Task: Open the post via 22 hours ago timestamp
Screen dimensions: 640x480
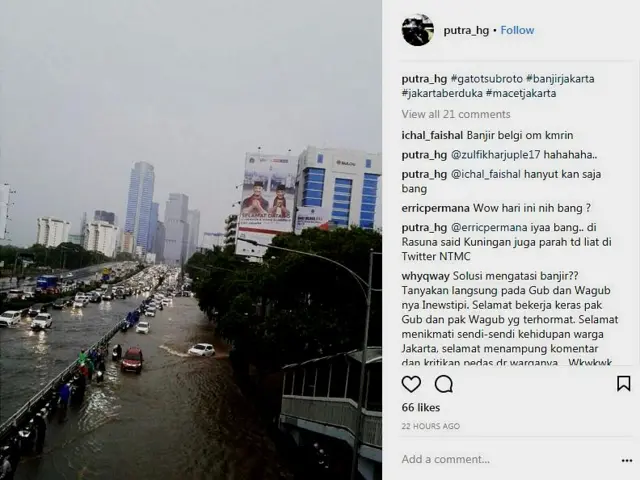Action: (431, 426)
